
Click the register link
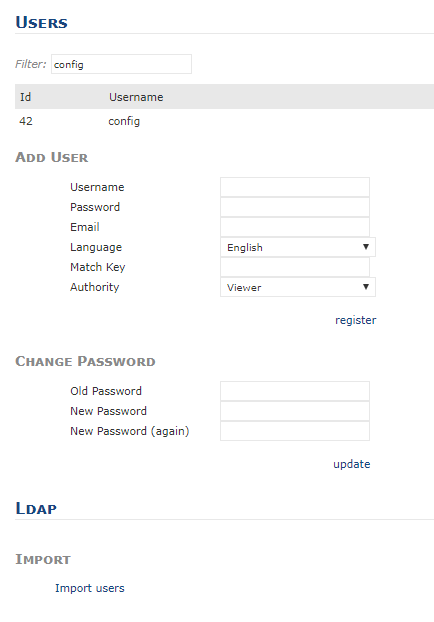point(355,320)
